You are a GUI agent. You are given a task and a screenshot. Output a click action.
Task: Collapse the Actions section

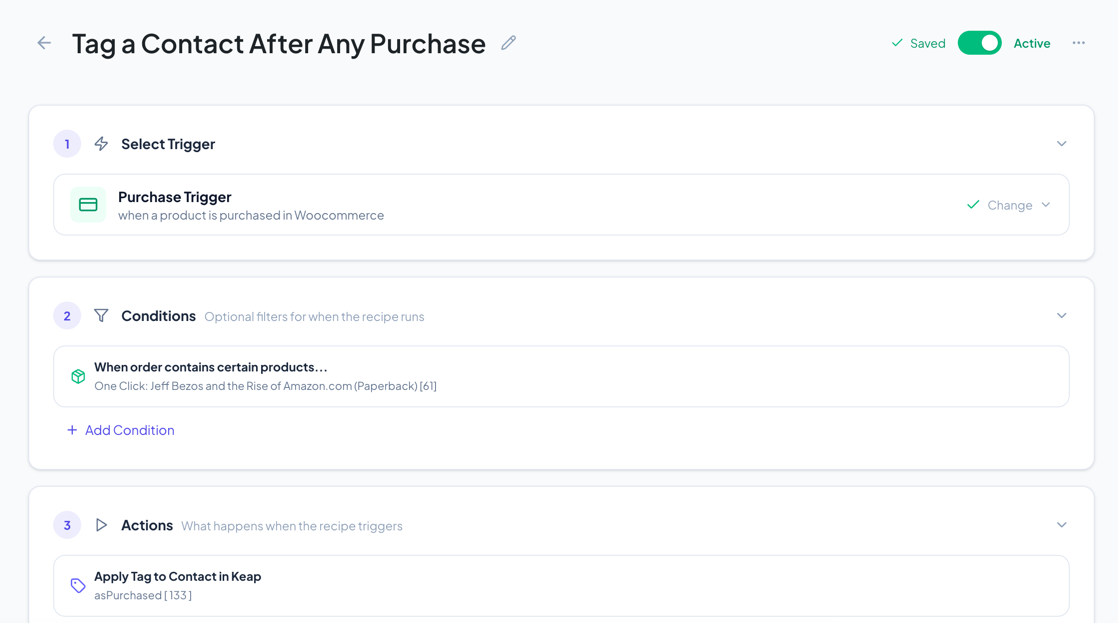[x=1062, y=524]
